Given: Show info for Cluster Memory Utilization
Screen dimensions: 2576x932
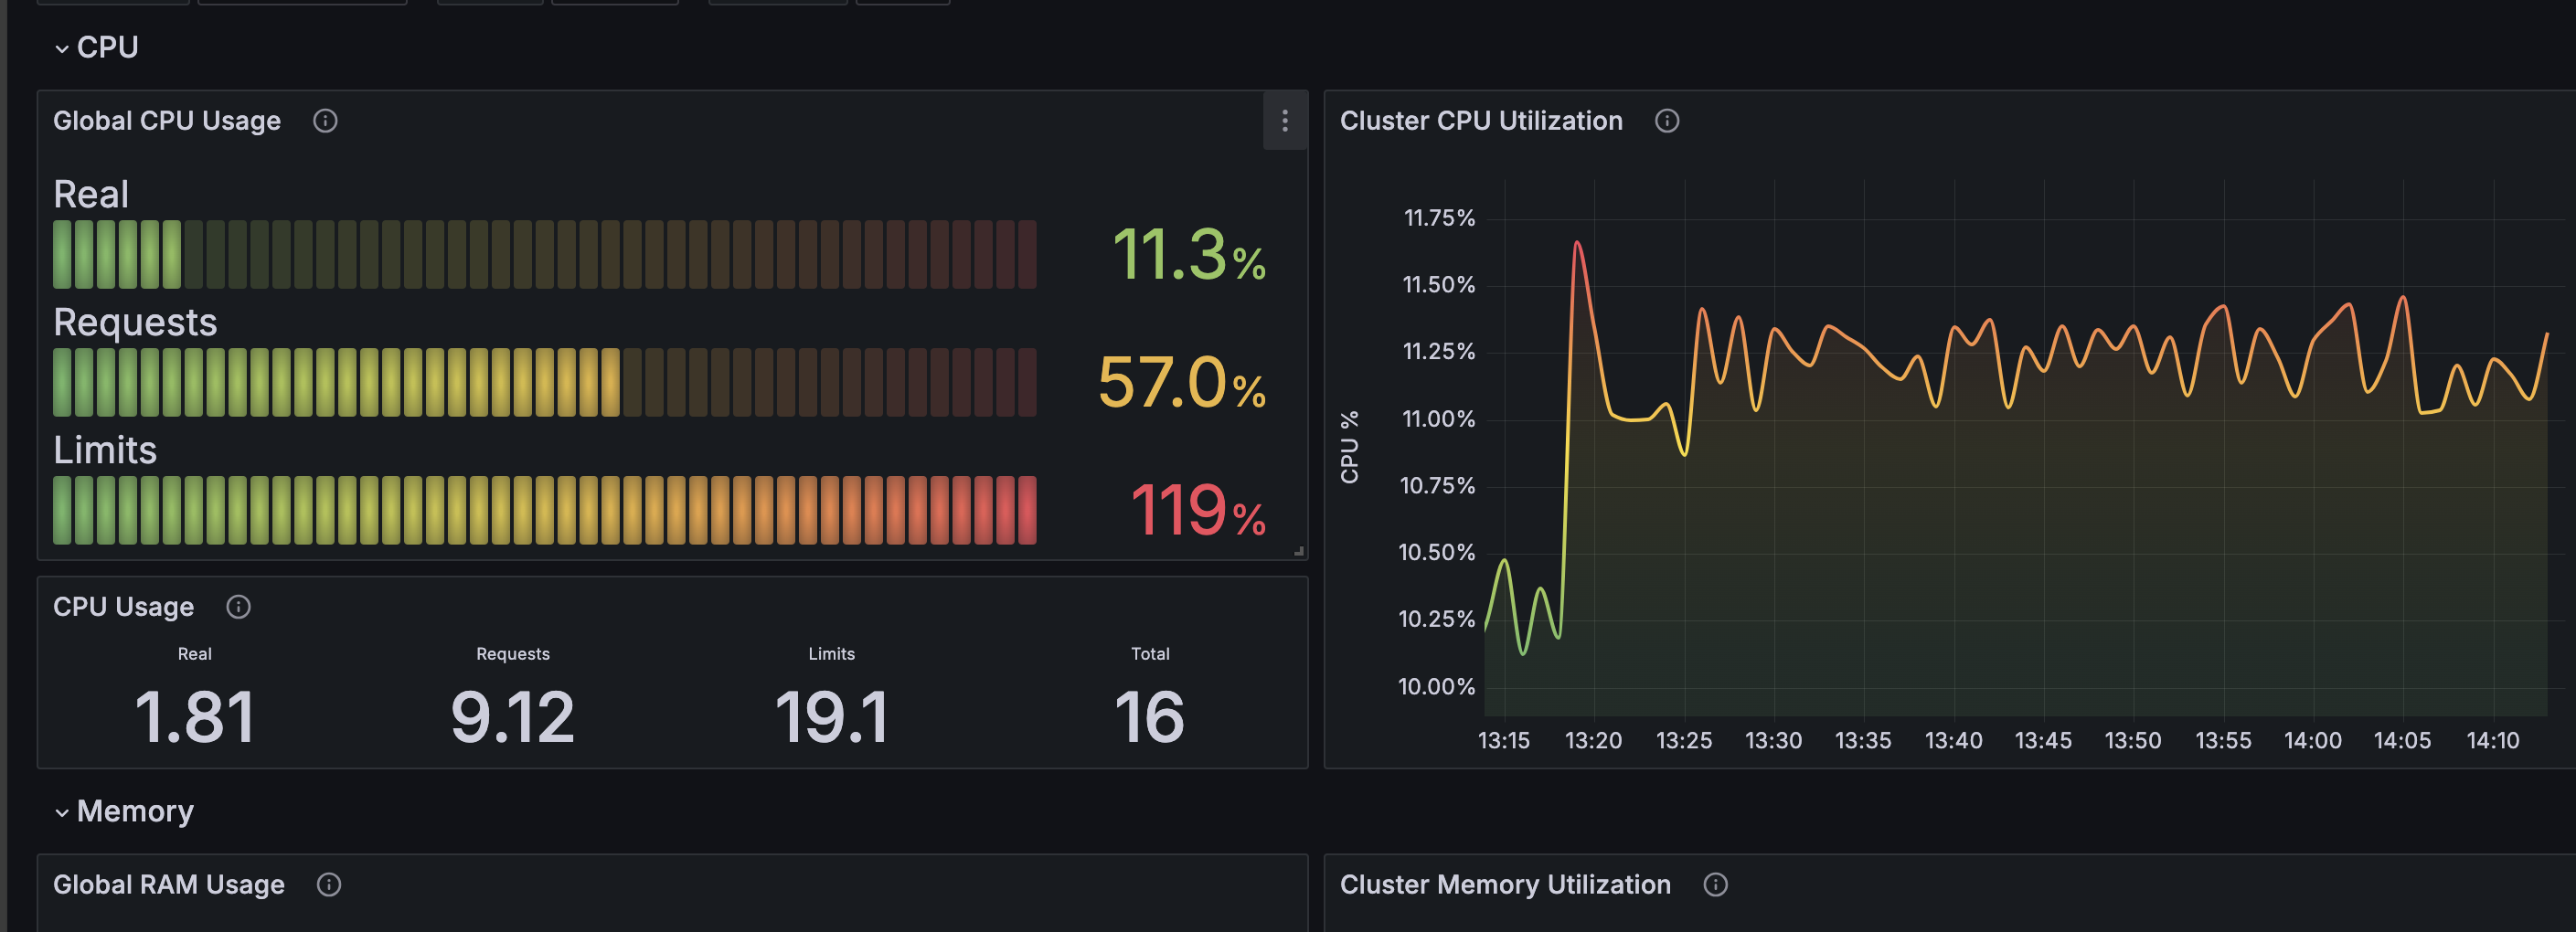Looking at the screenshot, I should [x=1716, y=885].
